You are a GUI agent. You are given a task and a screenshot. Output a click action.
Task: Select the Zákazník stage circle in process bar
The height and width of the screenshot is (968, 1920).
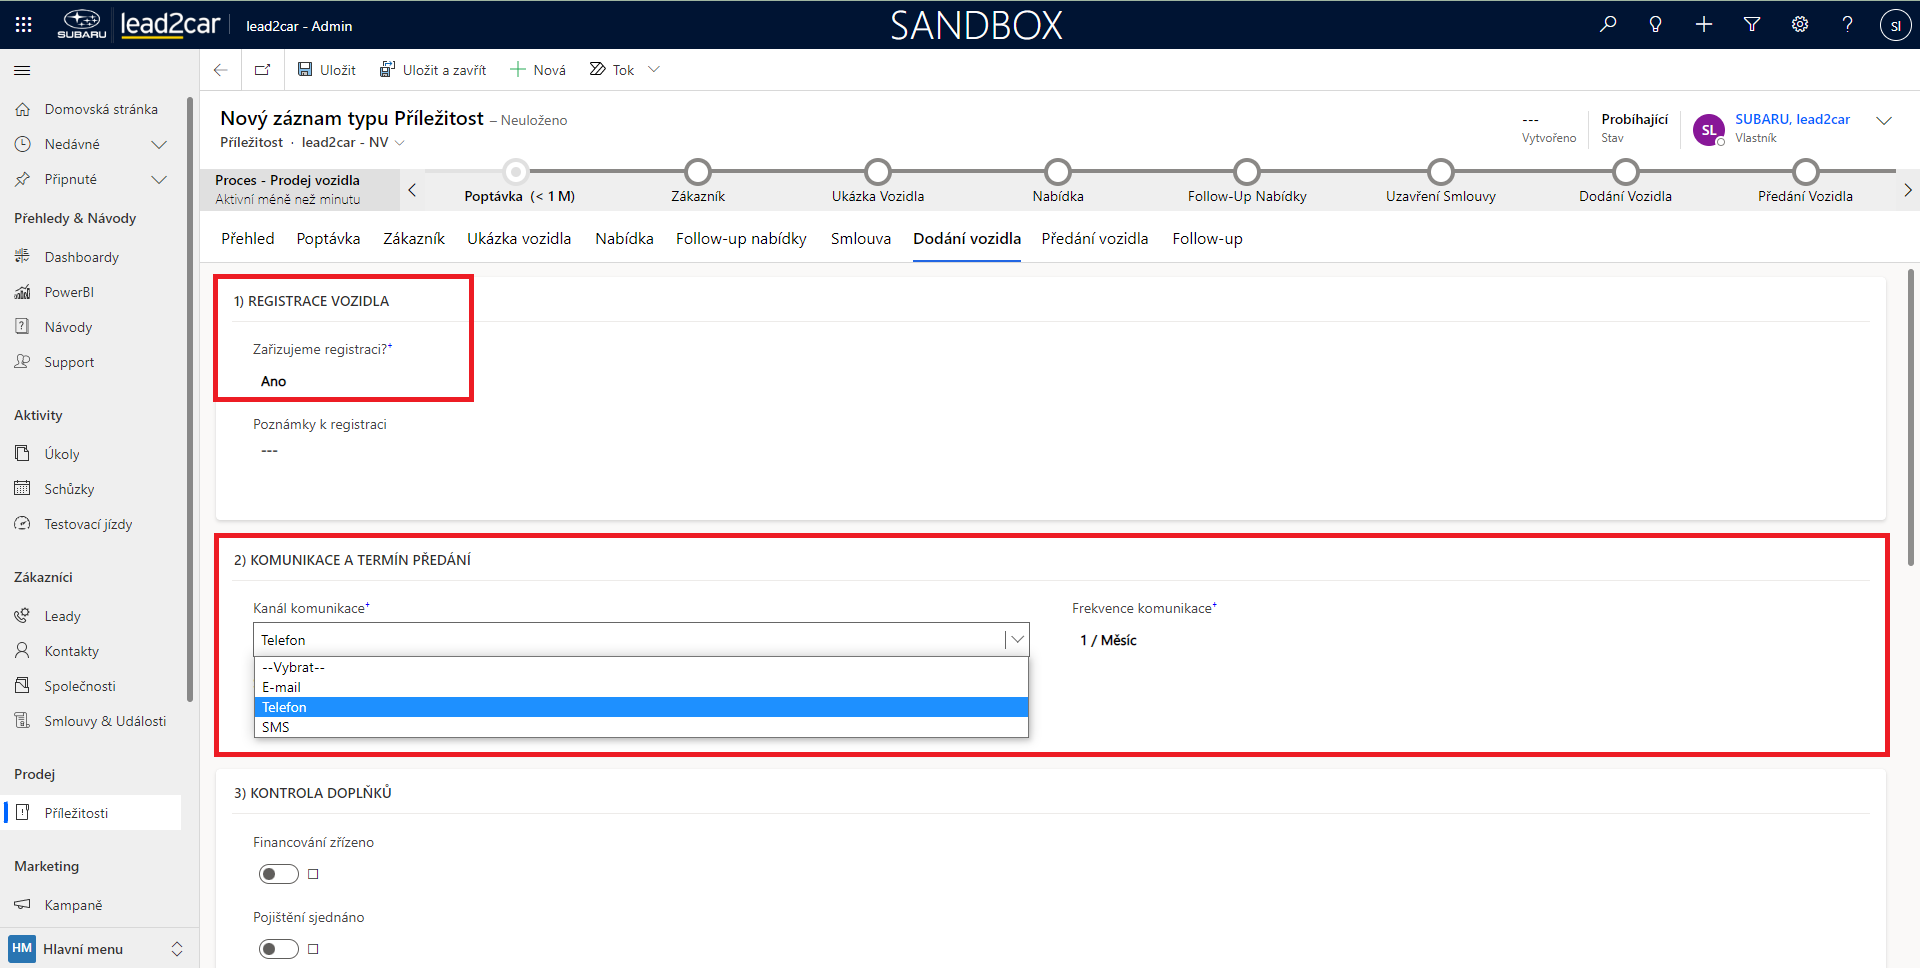pos(698,172)
